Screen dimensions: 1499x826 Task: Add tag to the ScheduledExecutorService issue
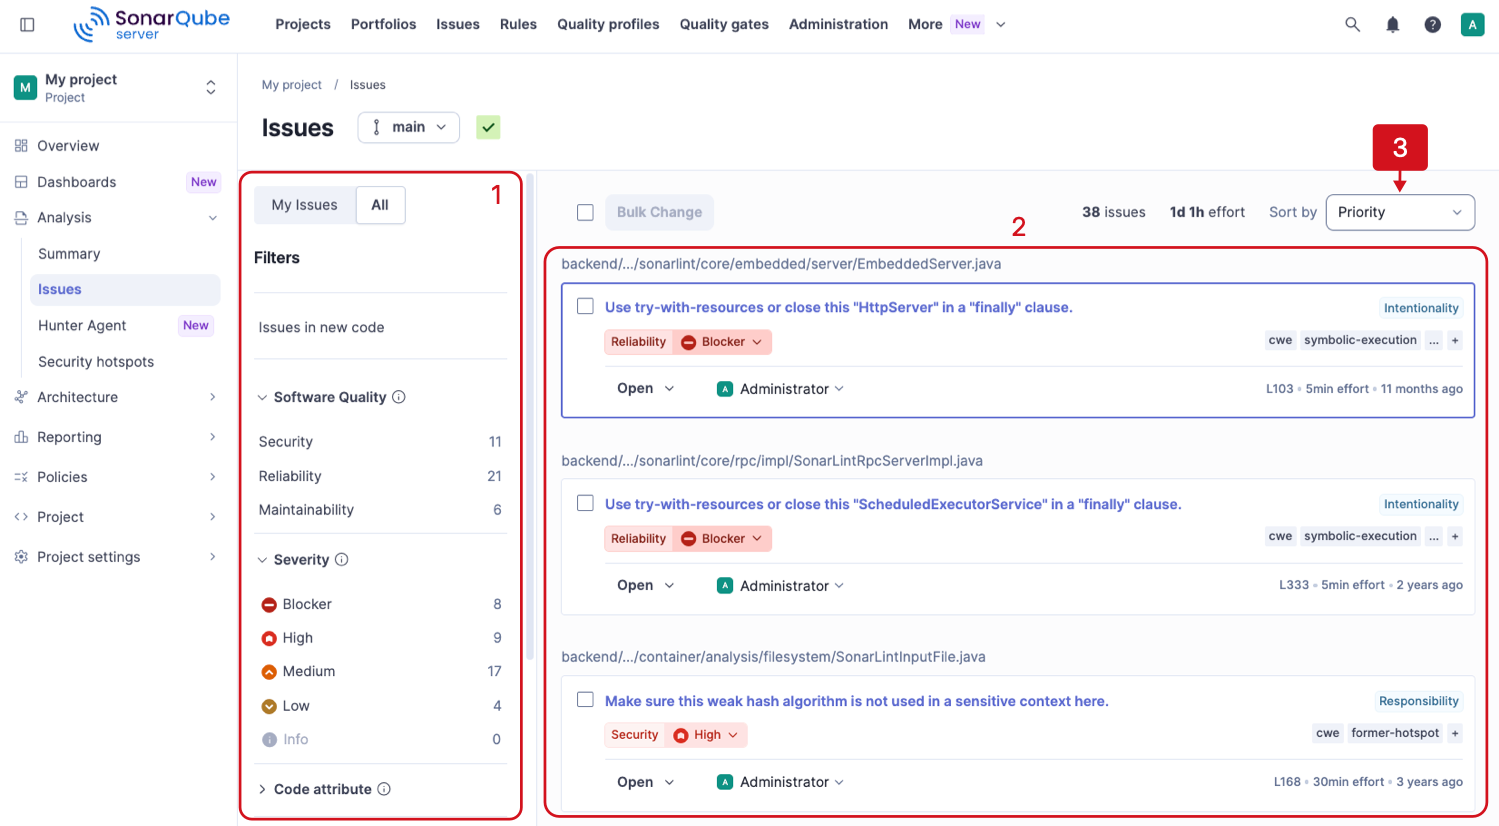click(x=1455, y=537)
